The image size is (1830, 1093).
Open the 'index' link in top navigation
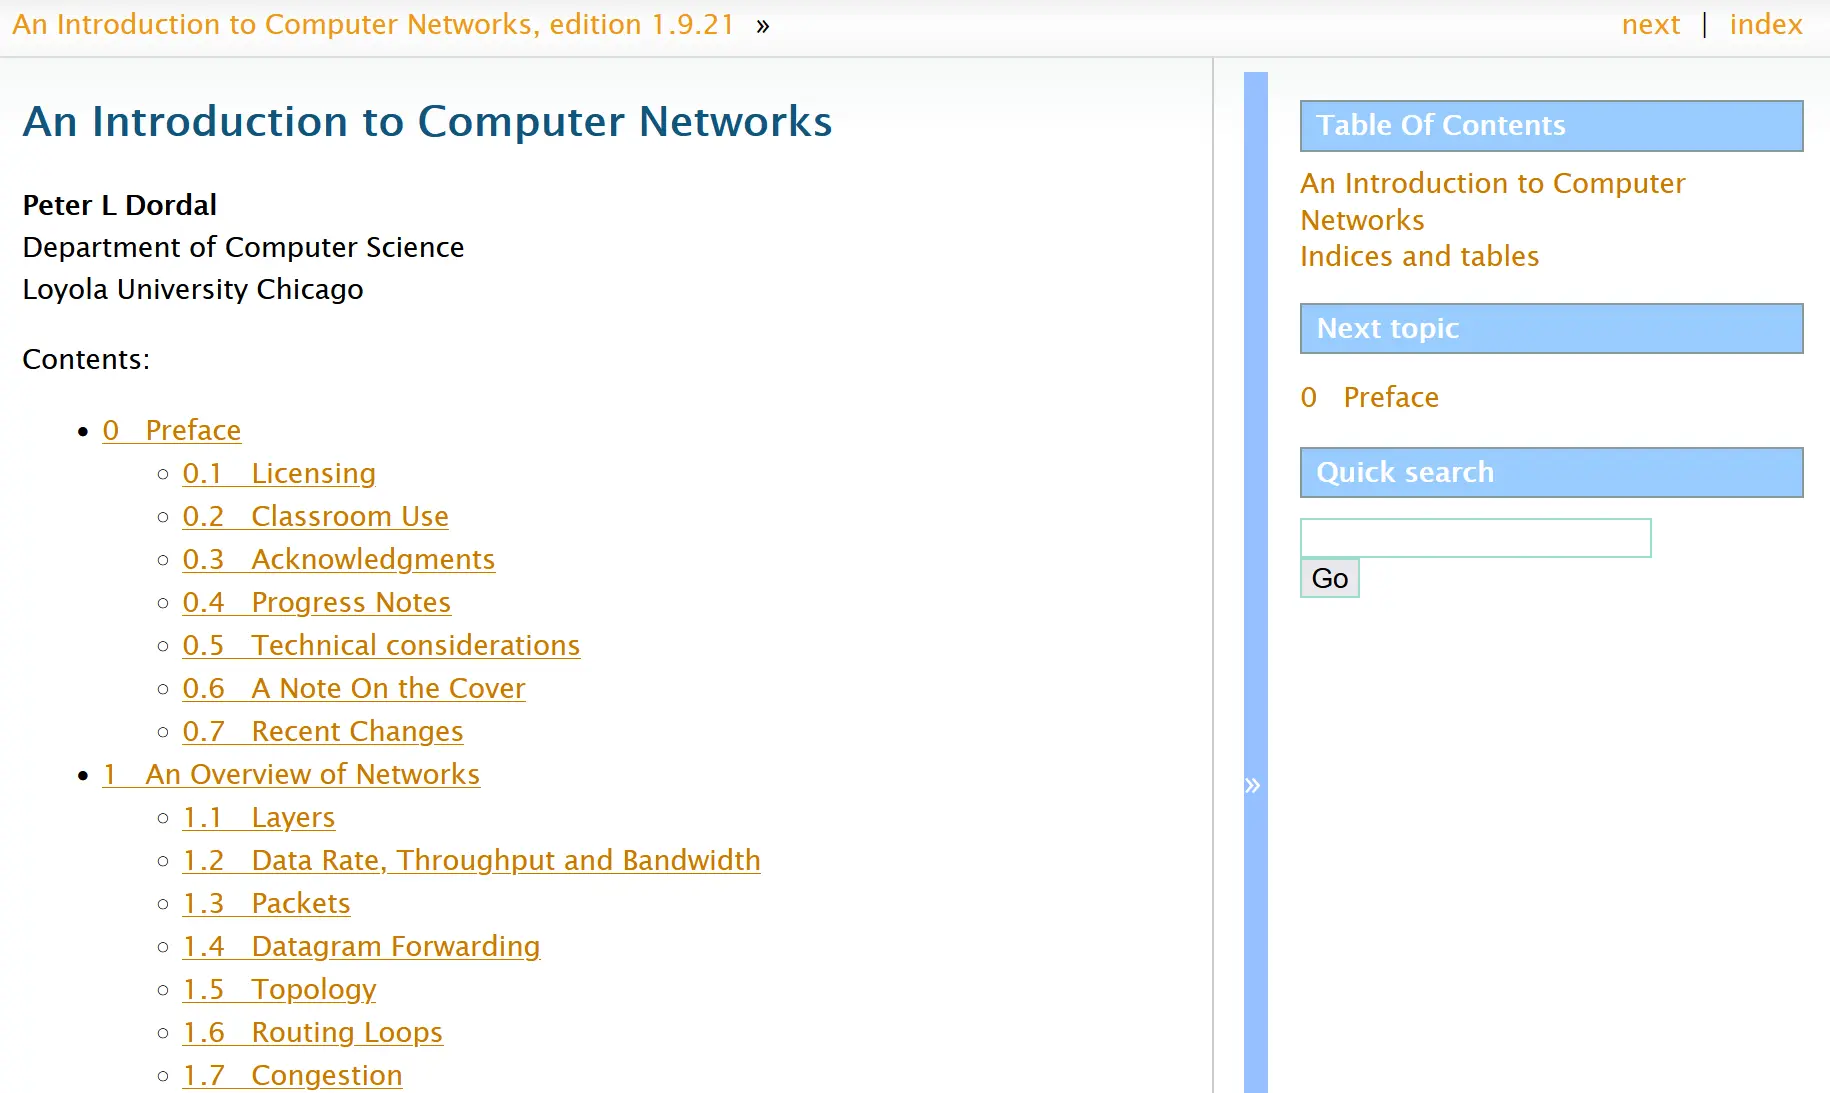(1765, 24)
